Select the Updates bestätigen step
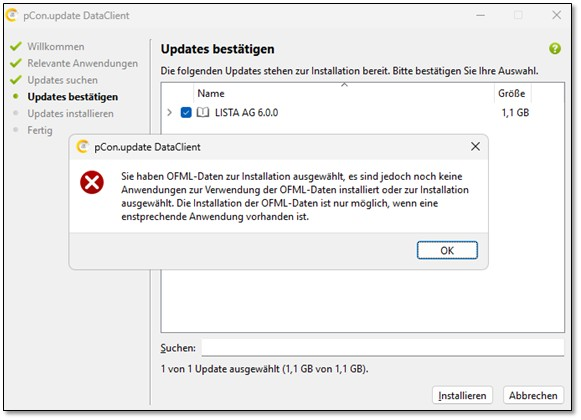This screenshot has width=581, height=420. click(73, 97)
